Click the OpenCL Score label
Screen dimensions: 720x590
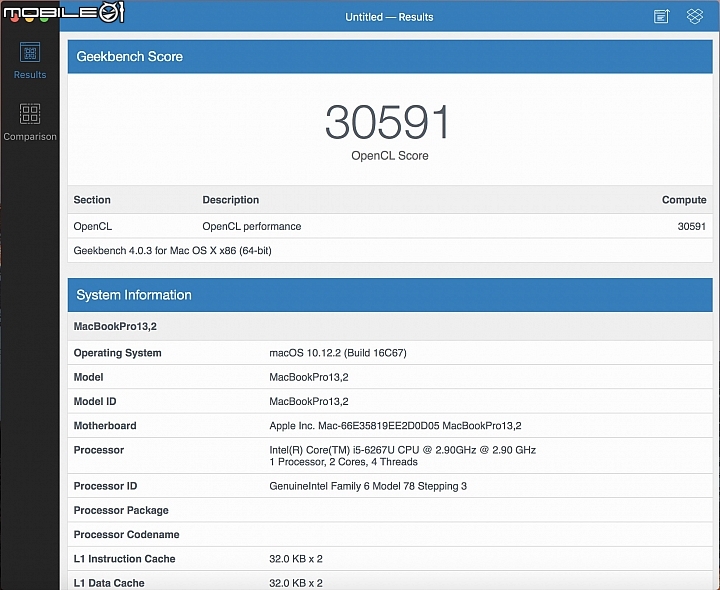[390, 156]
